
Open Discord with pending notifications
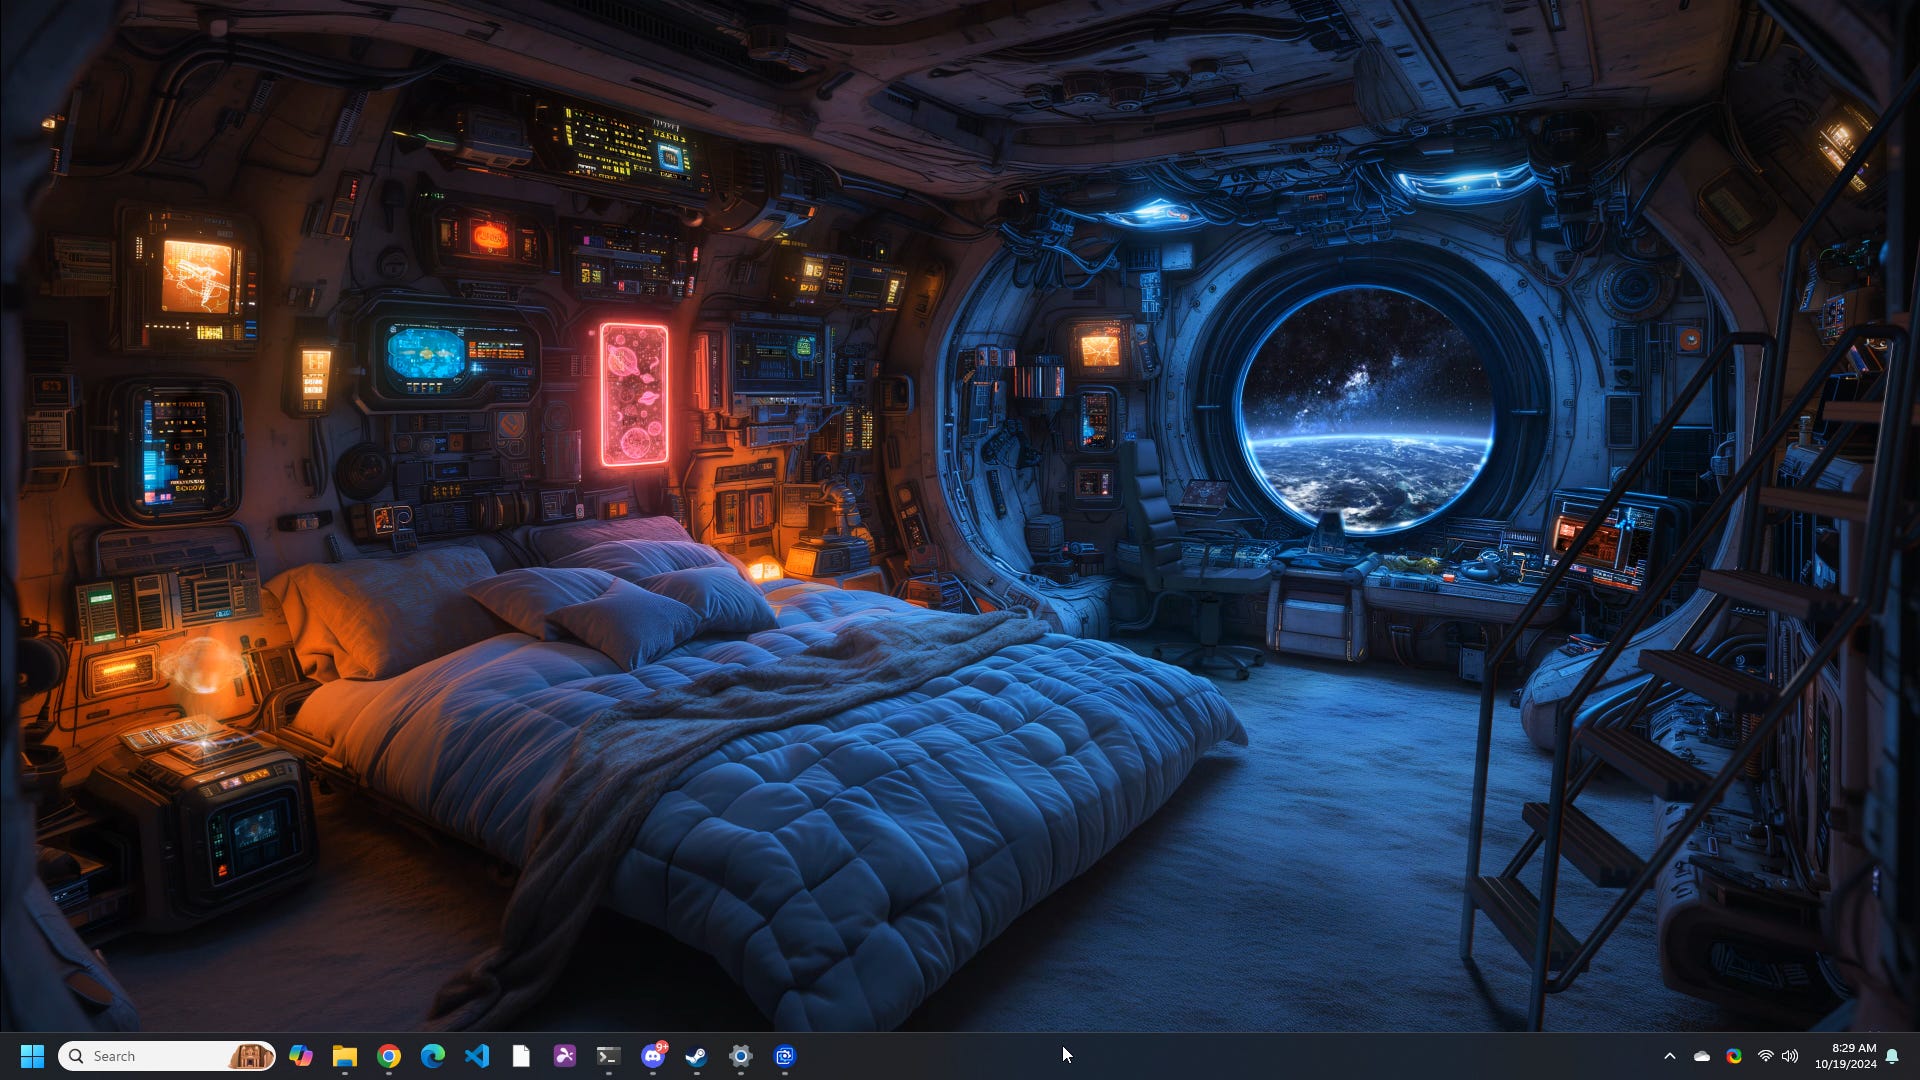653,1055
